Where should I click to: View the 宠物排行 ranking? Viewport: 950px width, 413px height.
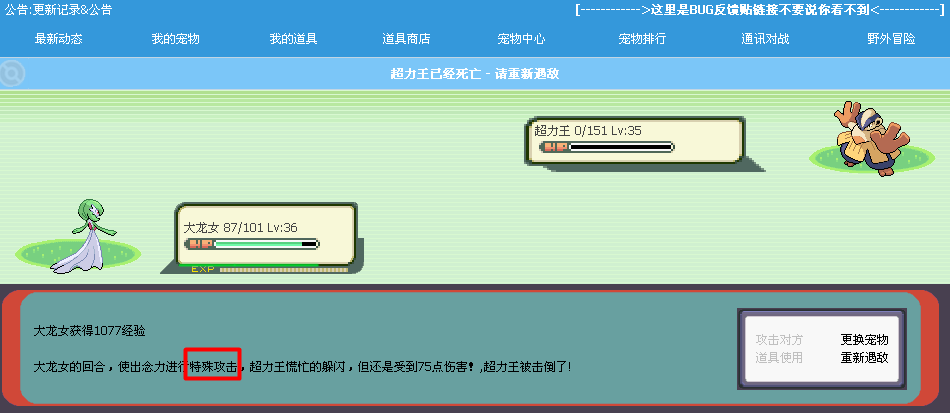642,39
